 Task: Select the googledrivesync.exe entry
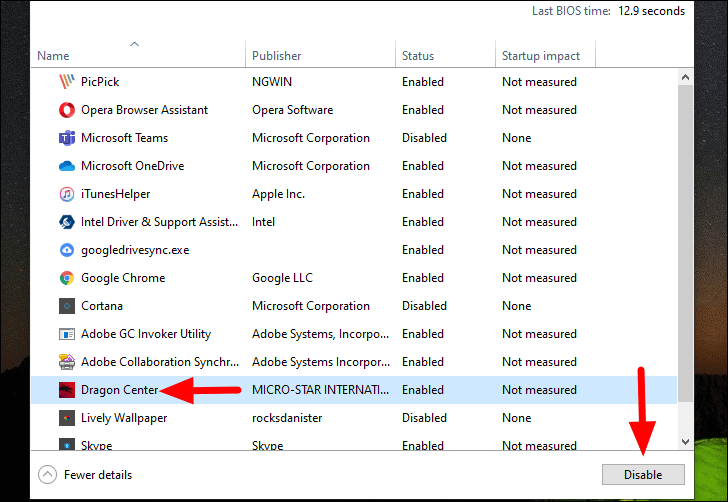click(x=135, y=250)
